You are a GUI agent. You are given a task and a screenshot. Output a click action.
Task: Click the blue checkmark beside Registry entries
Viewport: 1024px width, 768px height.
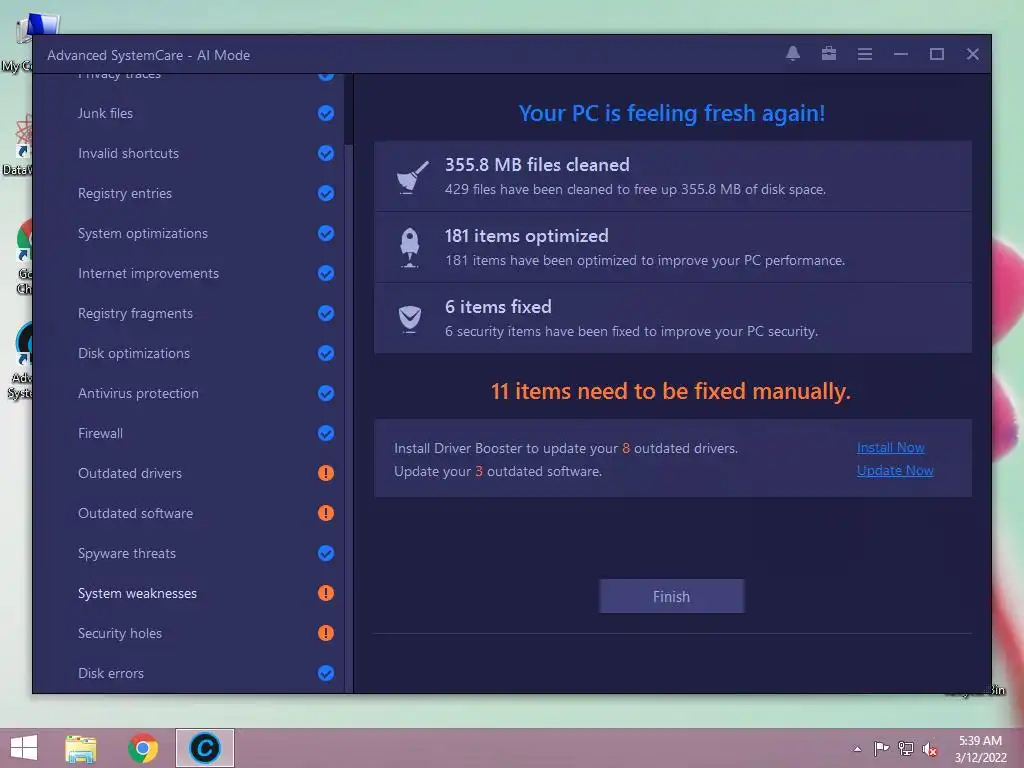click(326, 193)
